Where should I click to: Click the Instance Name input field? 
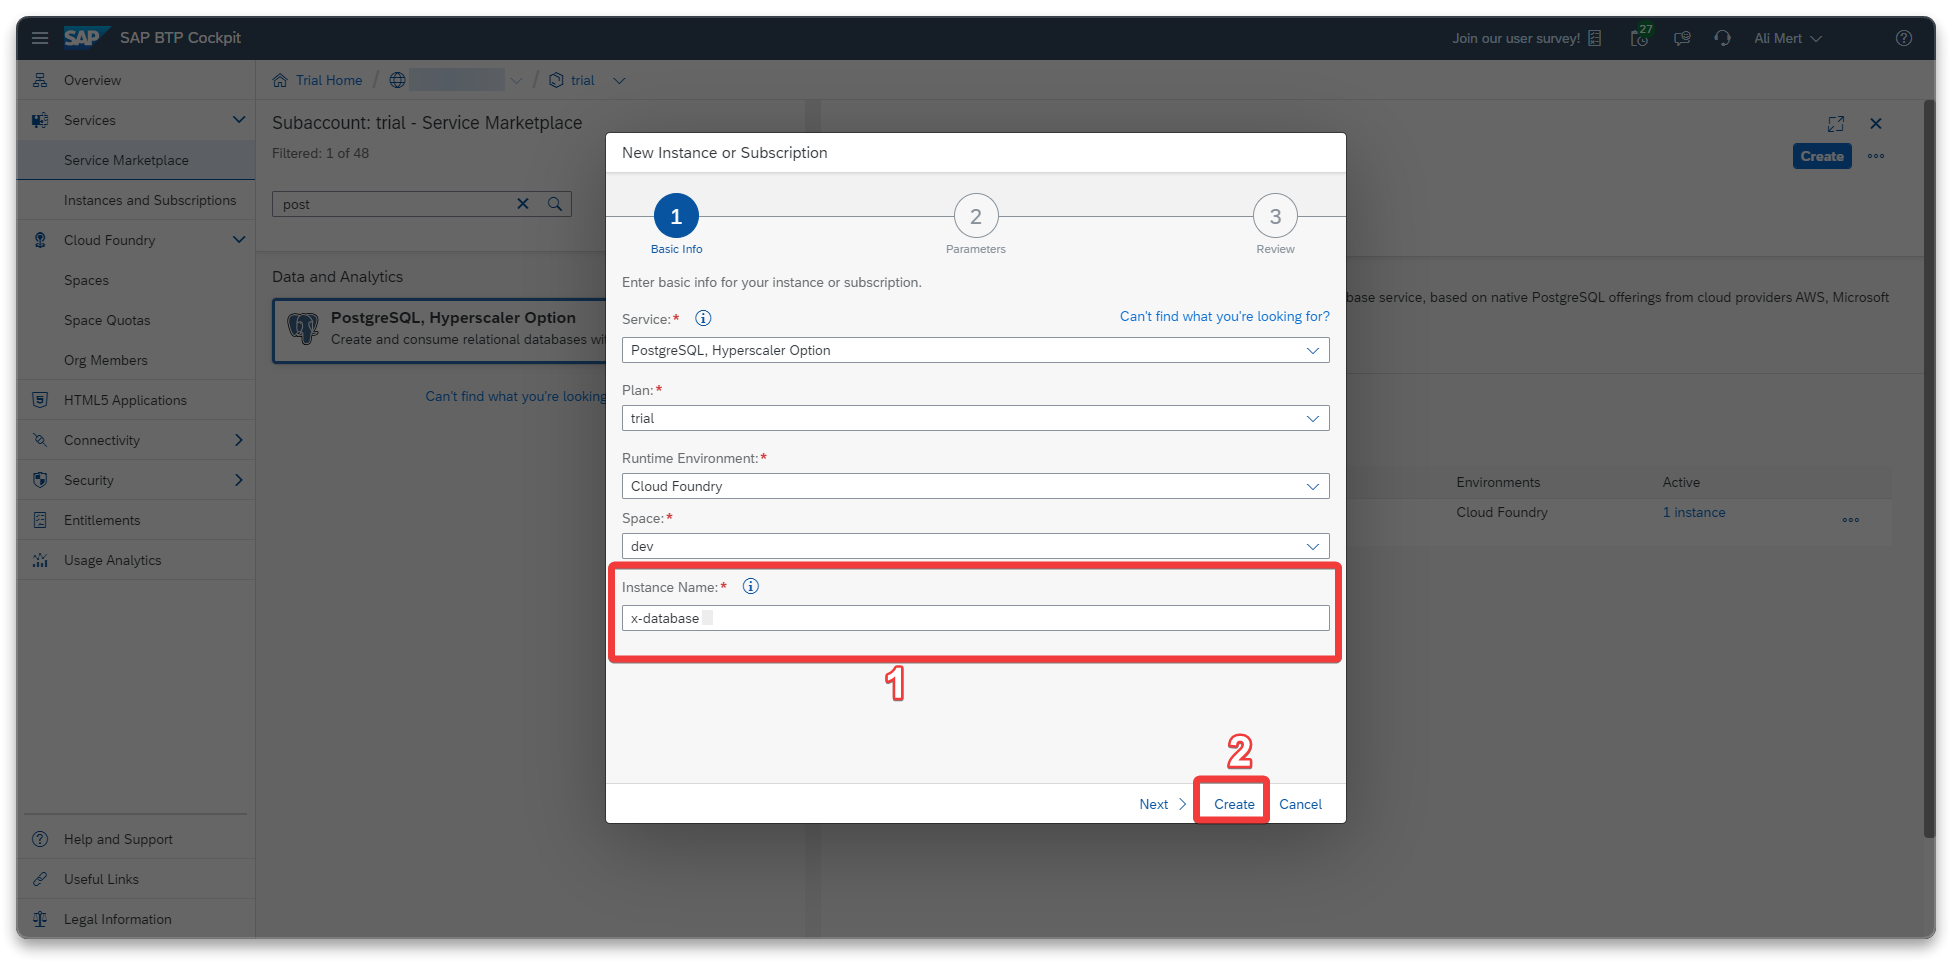tap(975, 618)
